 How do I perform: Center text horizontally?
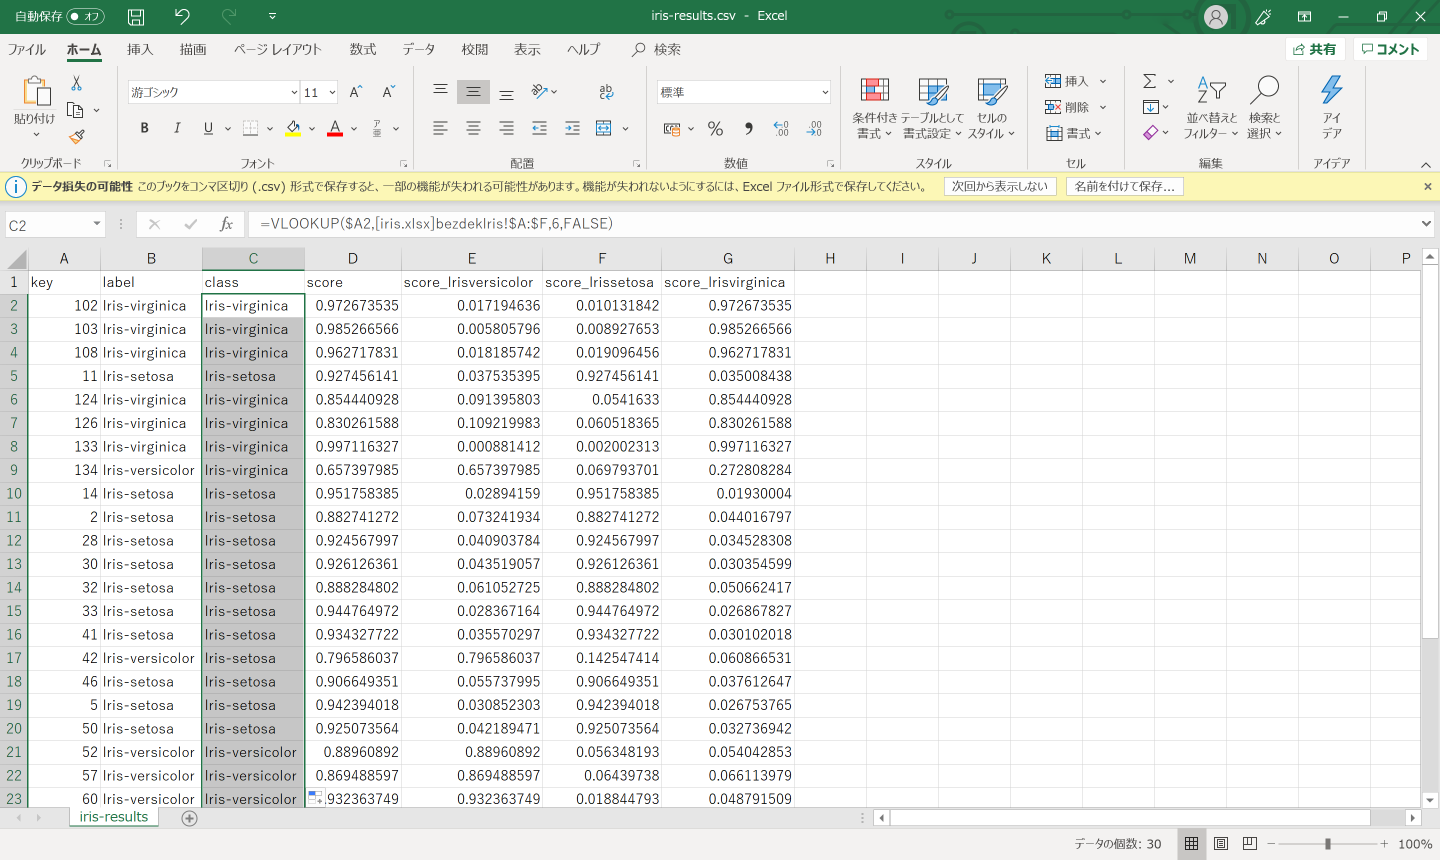point(473,128)
